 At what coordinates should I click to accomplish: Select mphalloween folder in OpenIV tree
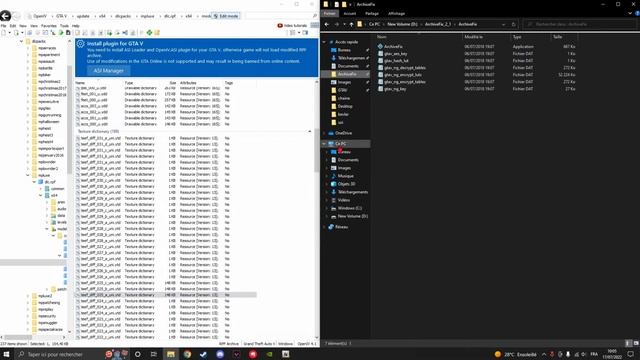point(49,122)
